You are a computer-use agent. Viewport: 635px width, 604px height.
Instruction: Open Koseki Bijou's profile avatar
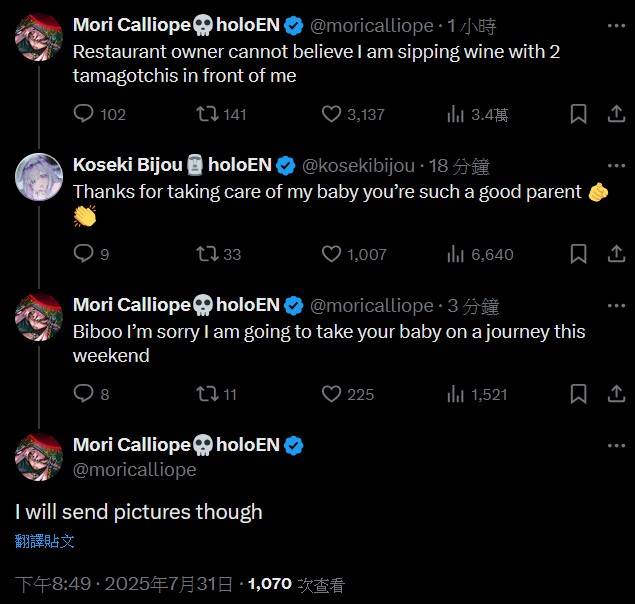(40, 177)
